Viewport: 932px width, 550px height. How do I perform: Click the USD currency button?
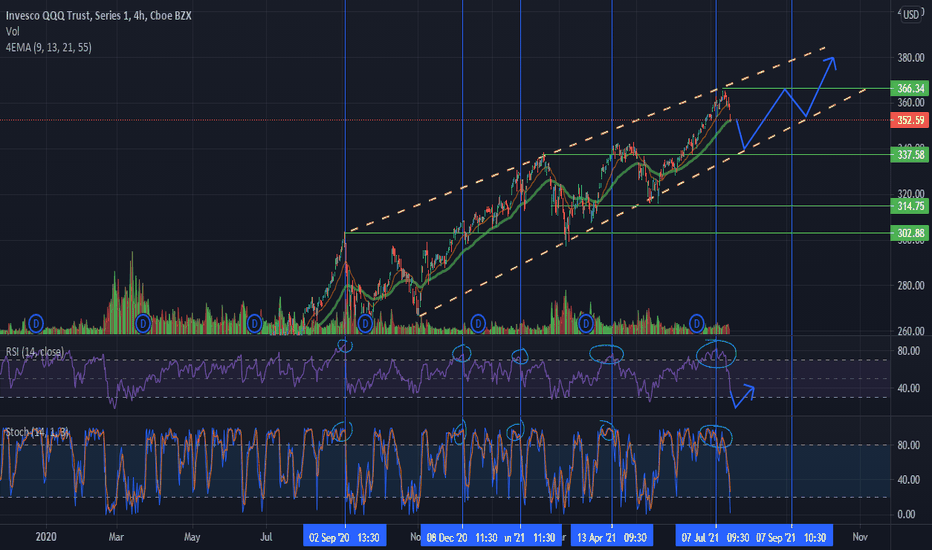pyautogui.click(x=911, y=15)
